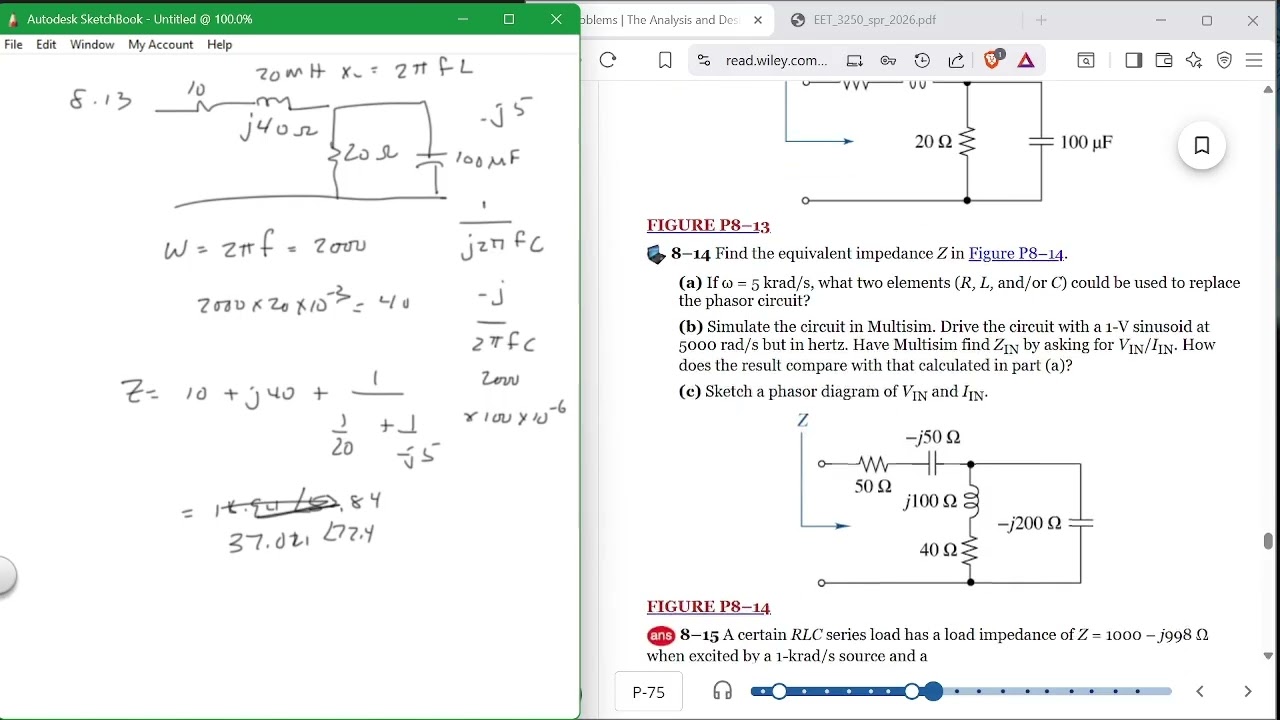1280x720 pixels.
Task: Open Brave Rewards triangle icon
Action: pos(1026,60)
